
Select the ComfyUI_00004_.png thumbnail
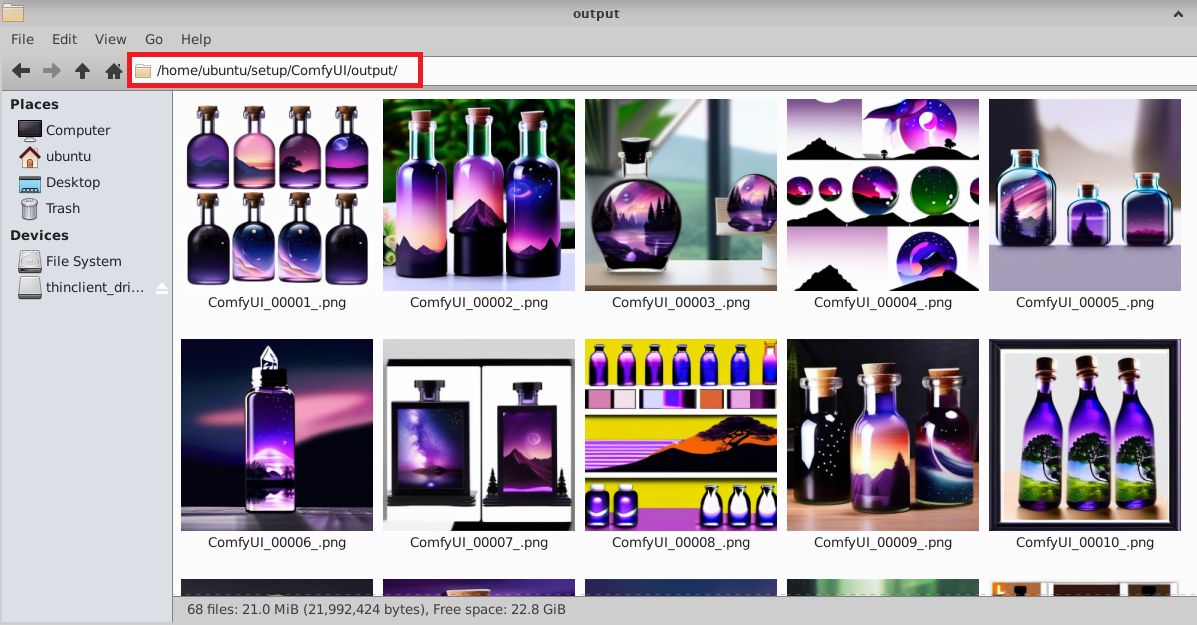click(882, 195)
